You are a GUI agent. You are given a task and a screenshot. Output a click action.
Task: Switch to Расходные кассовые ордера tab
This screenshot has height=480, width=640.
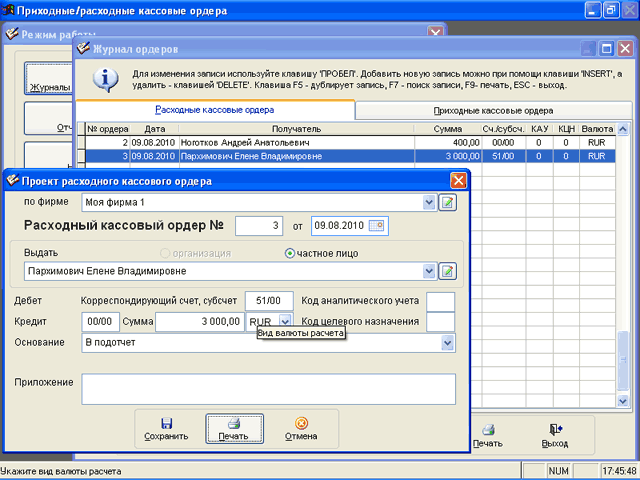click(215, 110)
